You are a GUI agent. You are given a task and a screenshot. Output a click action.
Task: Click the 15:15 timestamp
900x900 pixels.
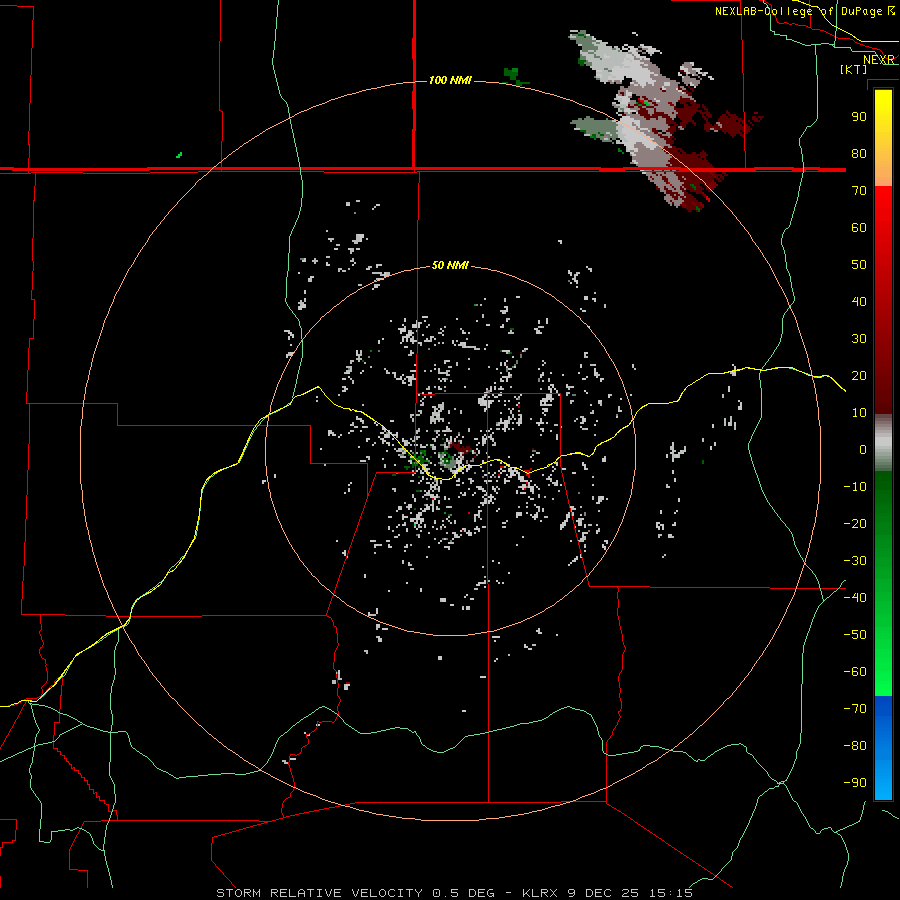click(670, 893)
